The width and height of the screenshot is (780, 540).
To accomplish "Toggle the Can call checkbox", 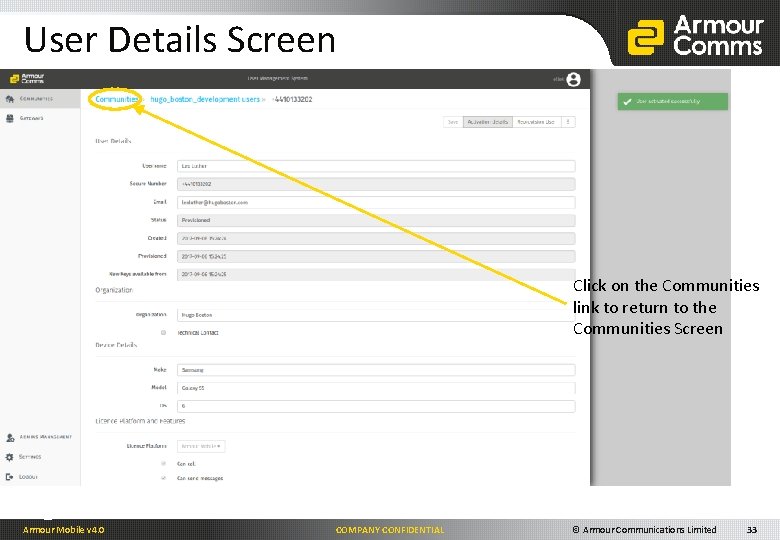I will pyautogui.click(x=163, y=463).
